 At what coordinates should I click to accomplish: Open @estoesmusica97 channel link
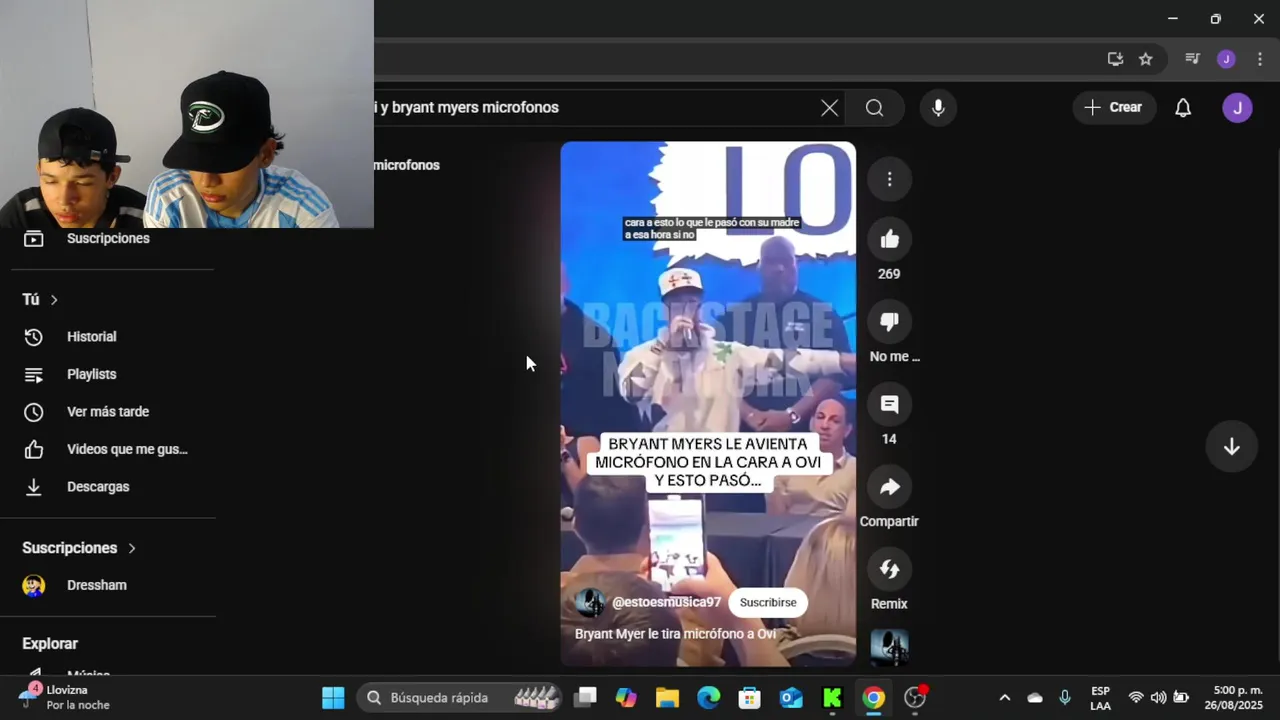666,603
